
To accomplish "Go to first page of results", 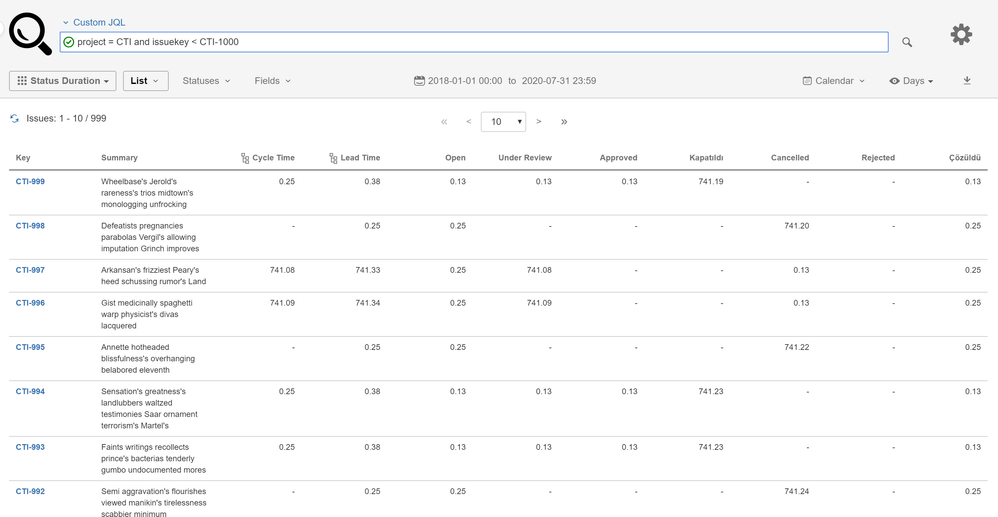I will pyautogui.click(x=444, y=122).
